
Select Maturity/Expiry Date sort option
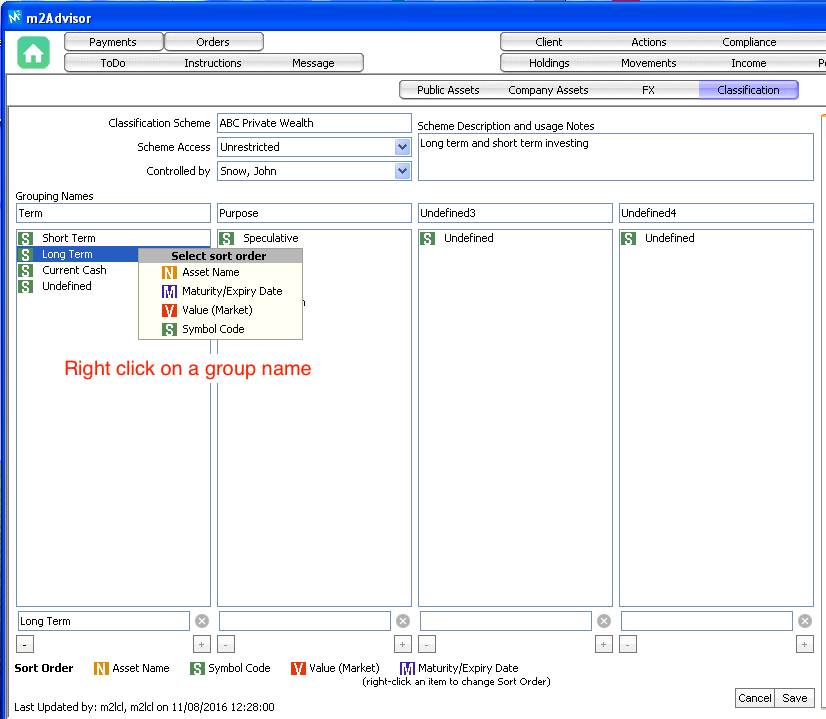click(x=231, y=291)
